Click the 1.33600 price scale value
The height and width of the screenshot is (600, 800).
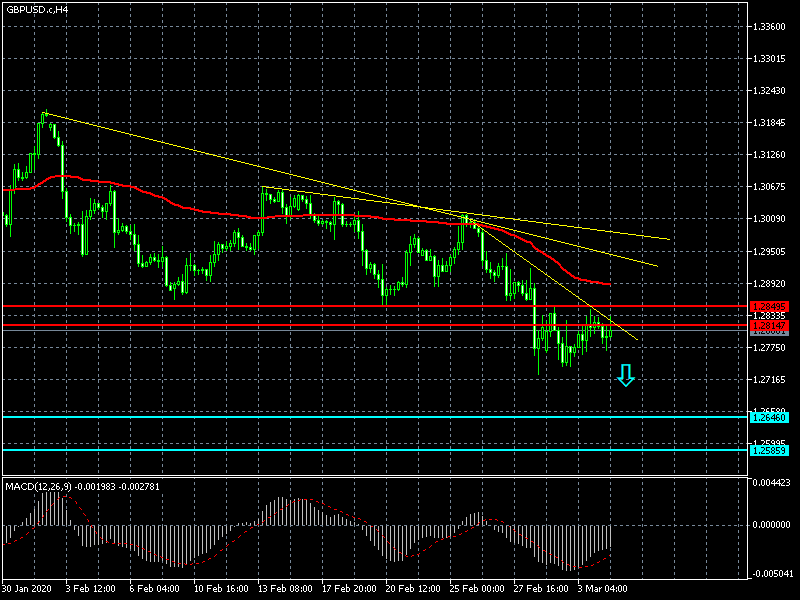[769, 27]
